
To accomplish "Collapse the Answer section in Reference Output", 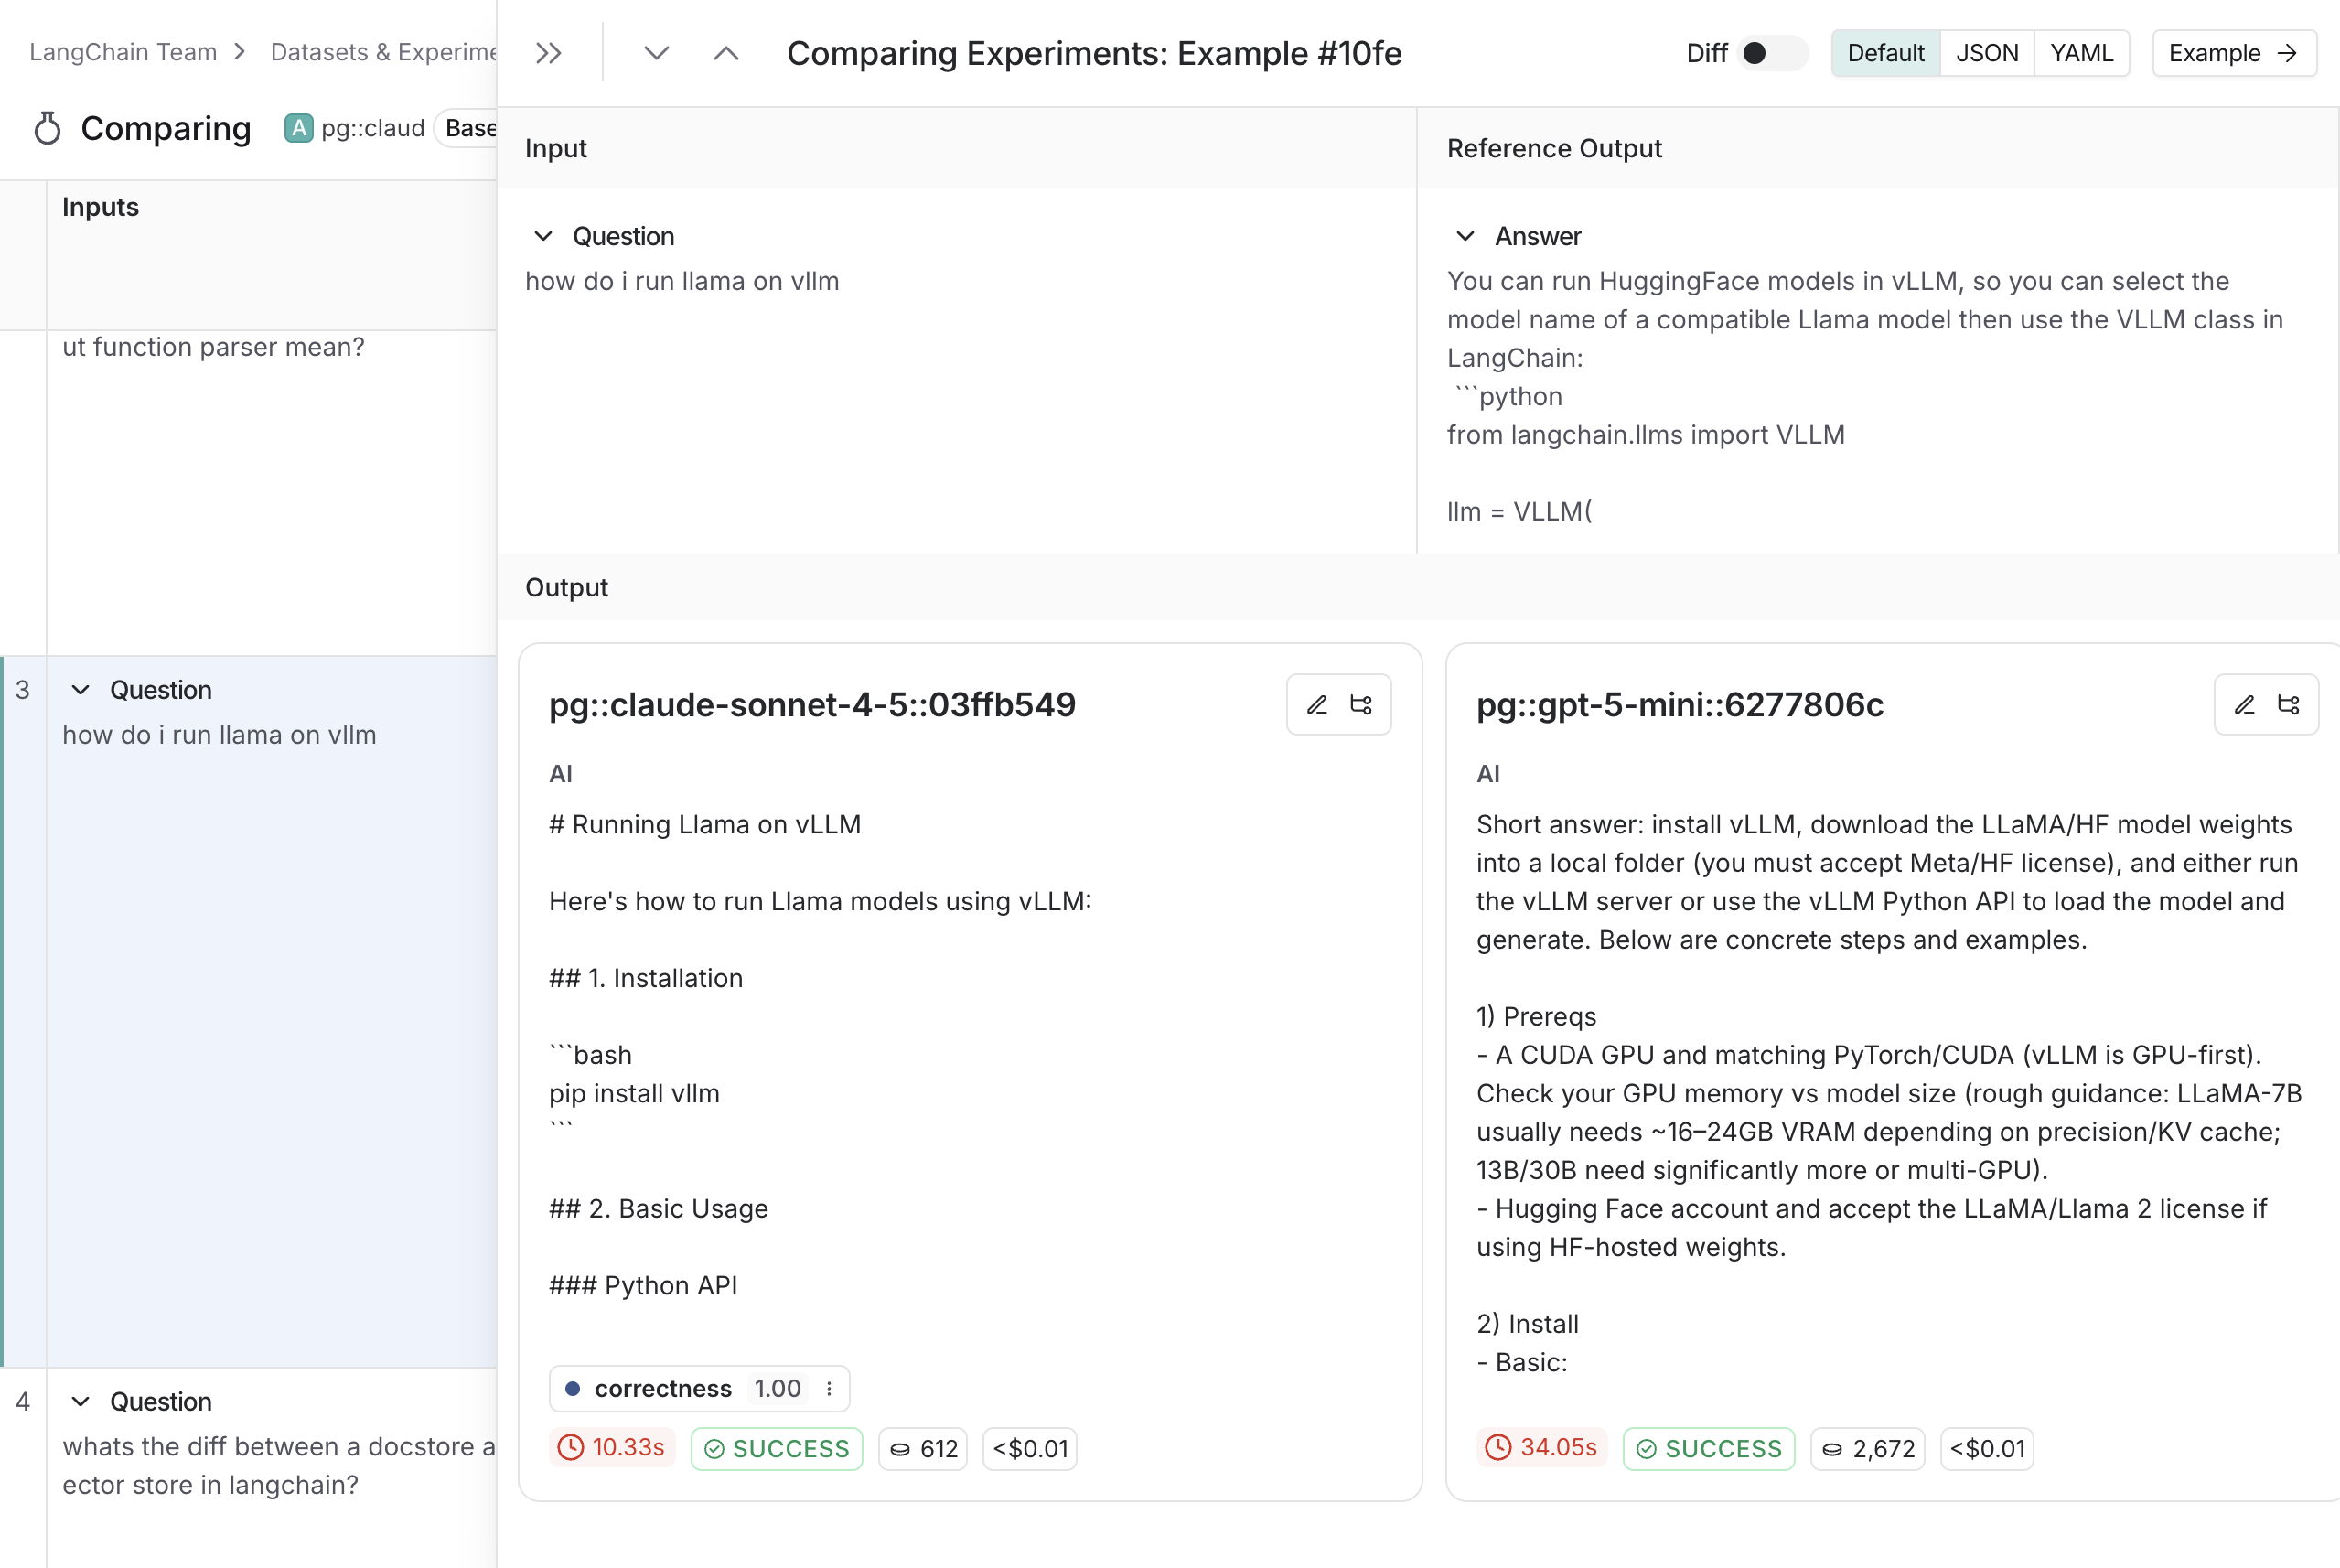I will click(x=1465, y=236).
